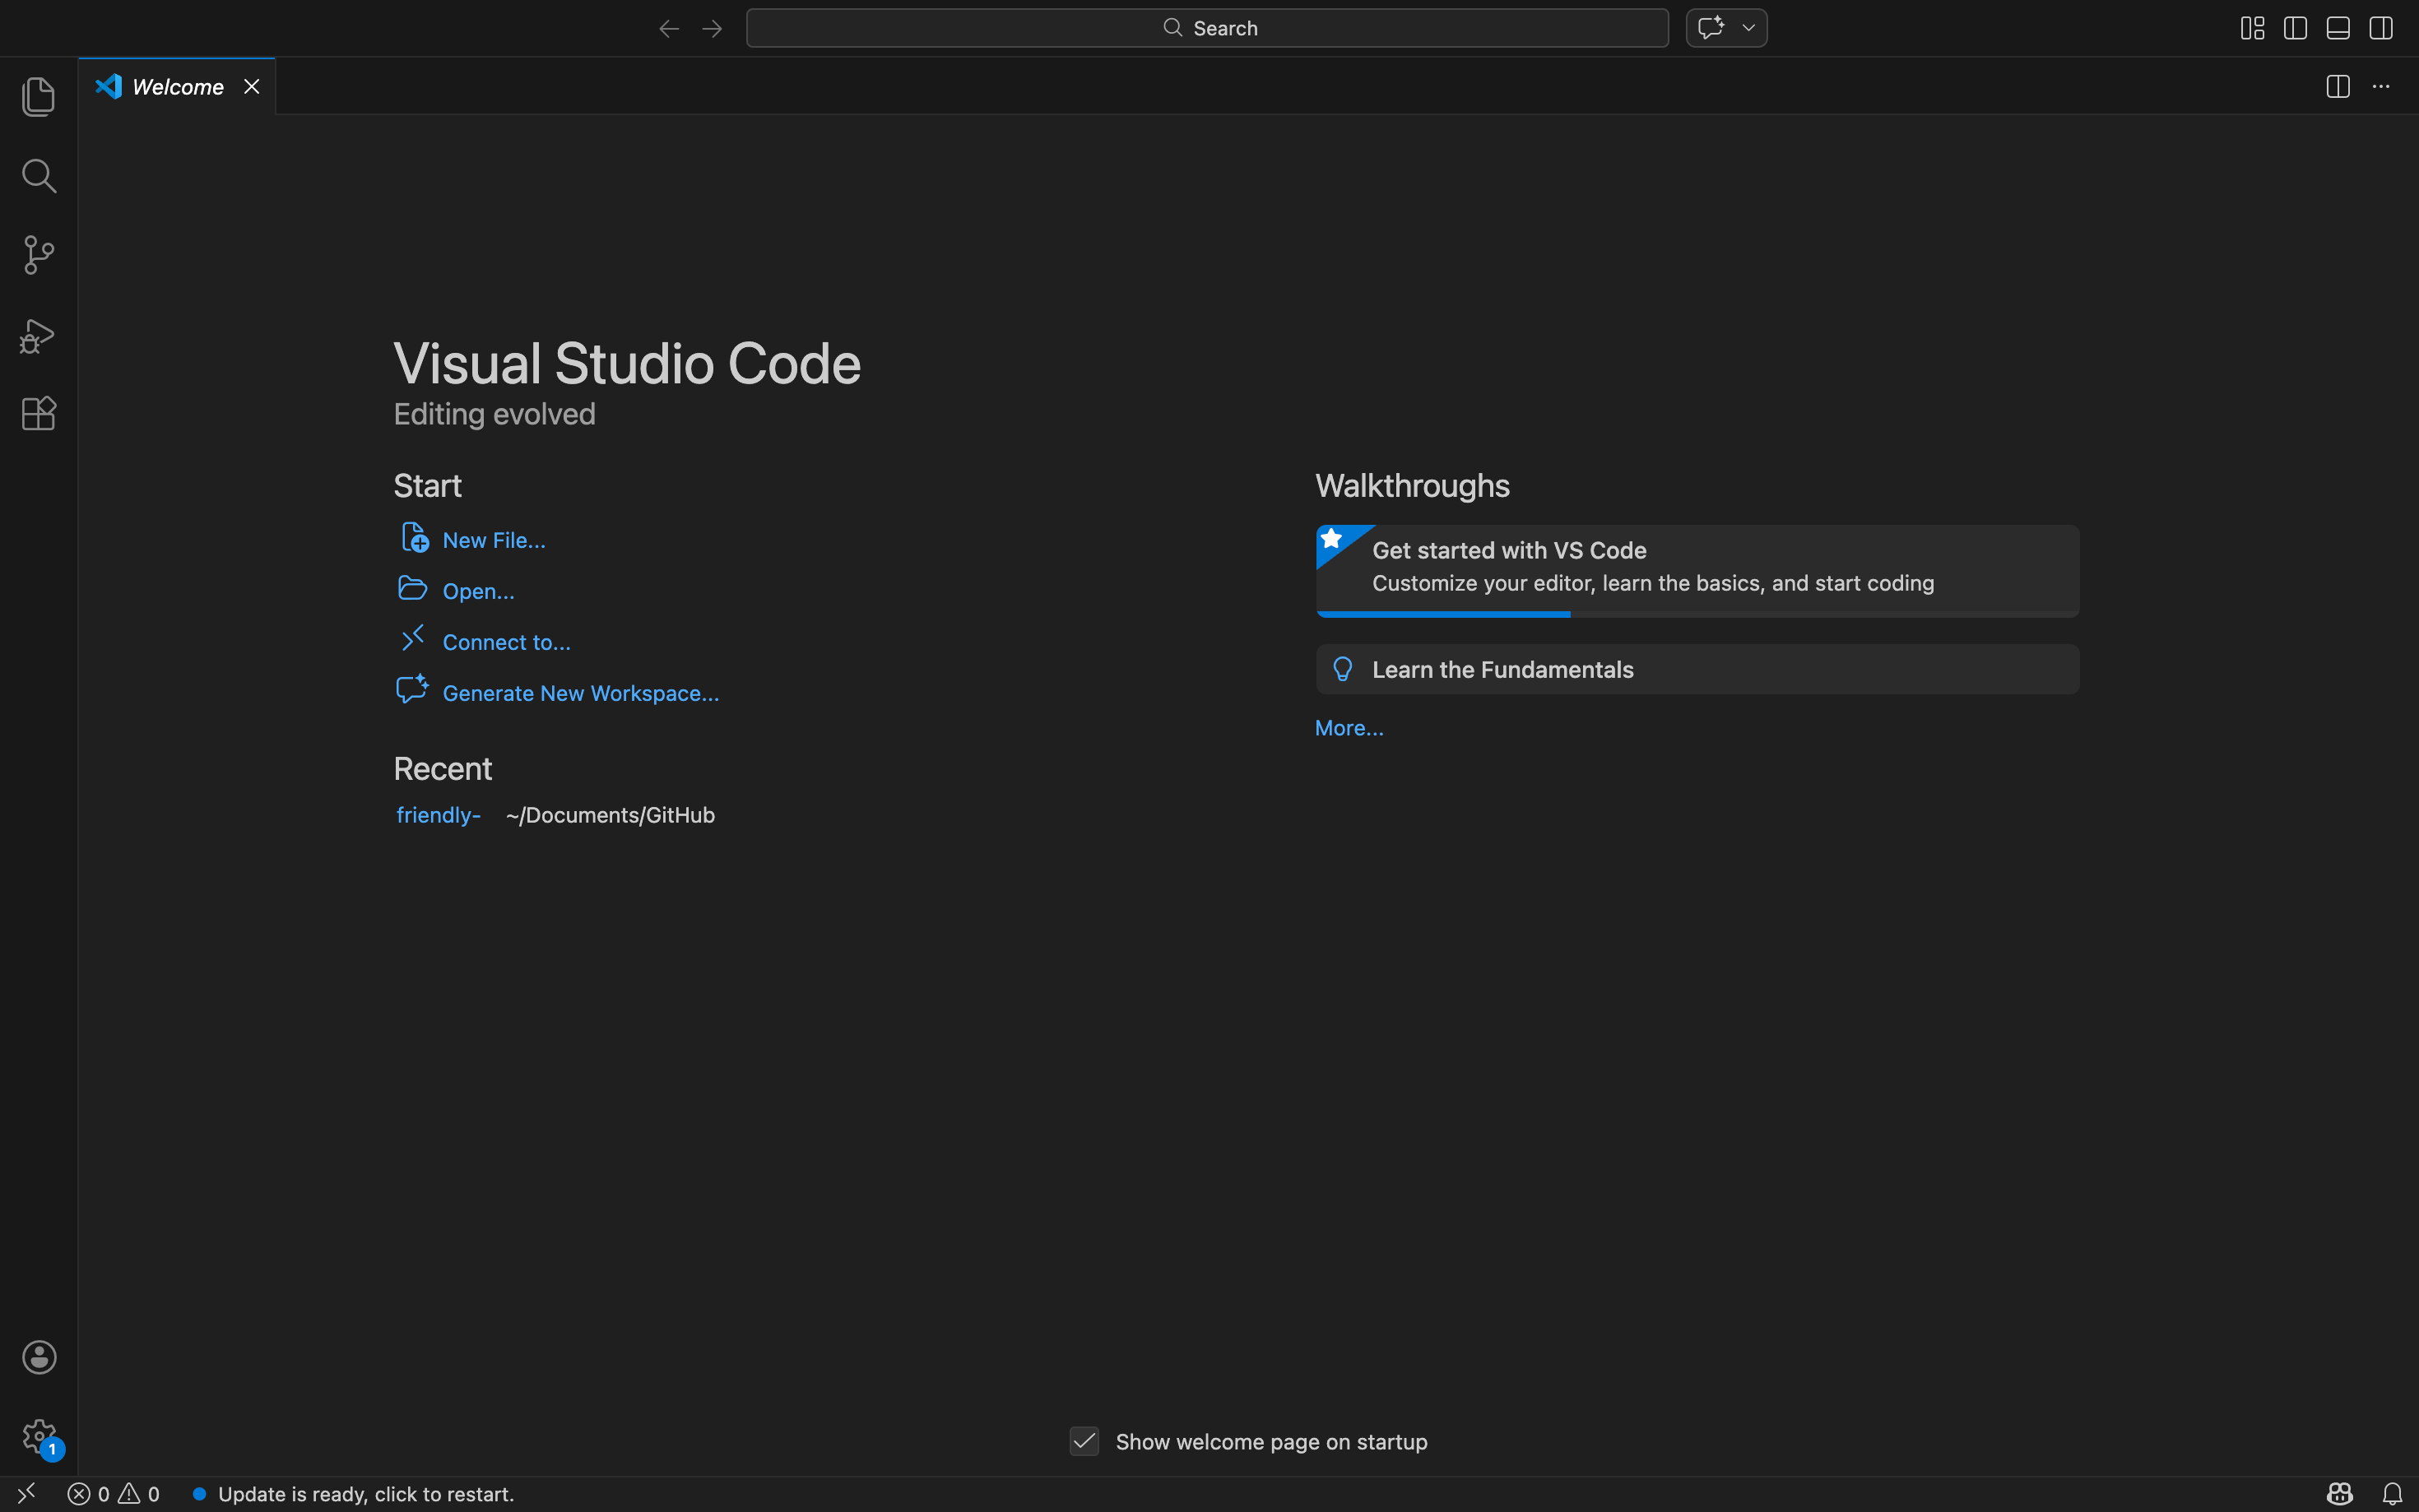2419x1512 pixels.
Task: Click the notifications bell icon
Action: pyautogui.click(x=2391, y=1493)
